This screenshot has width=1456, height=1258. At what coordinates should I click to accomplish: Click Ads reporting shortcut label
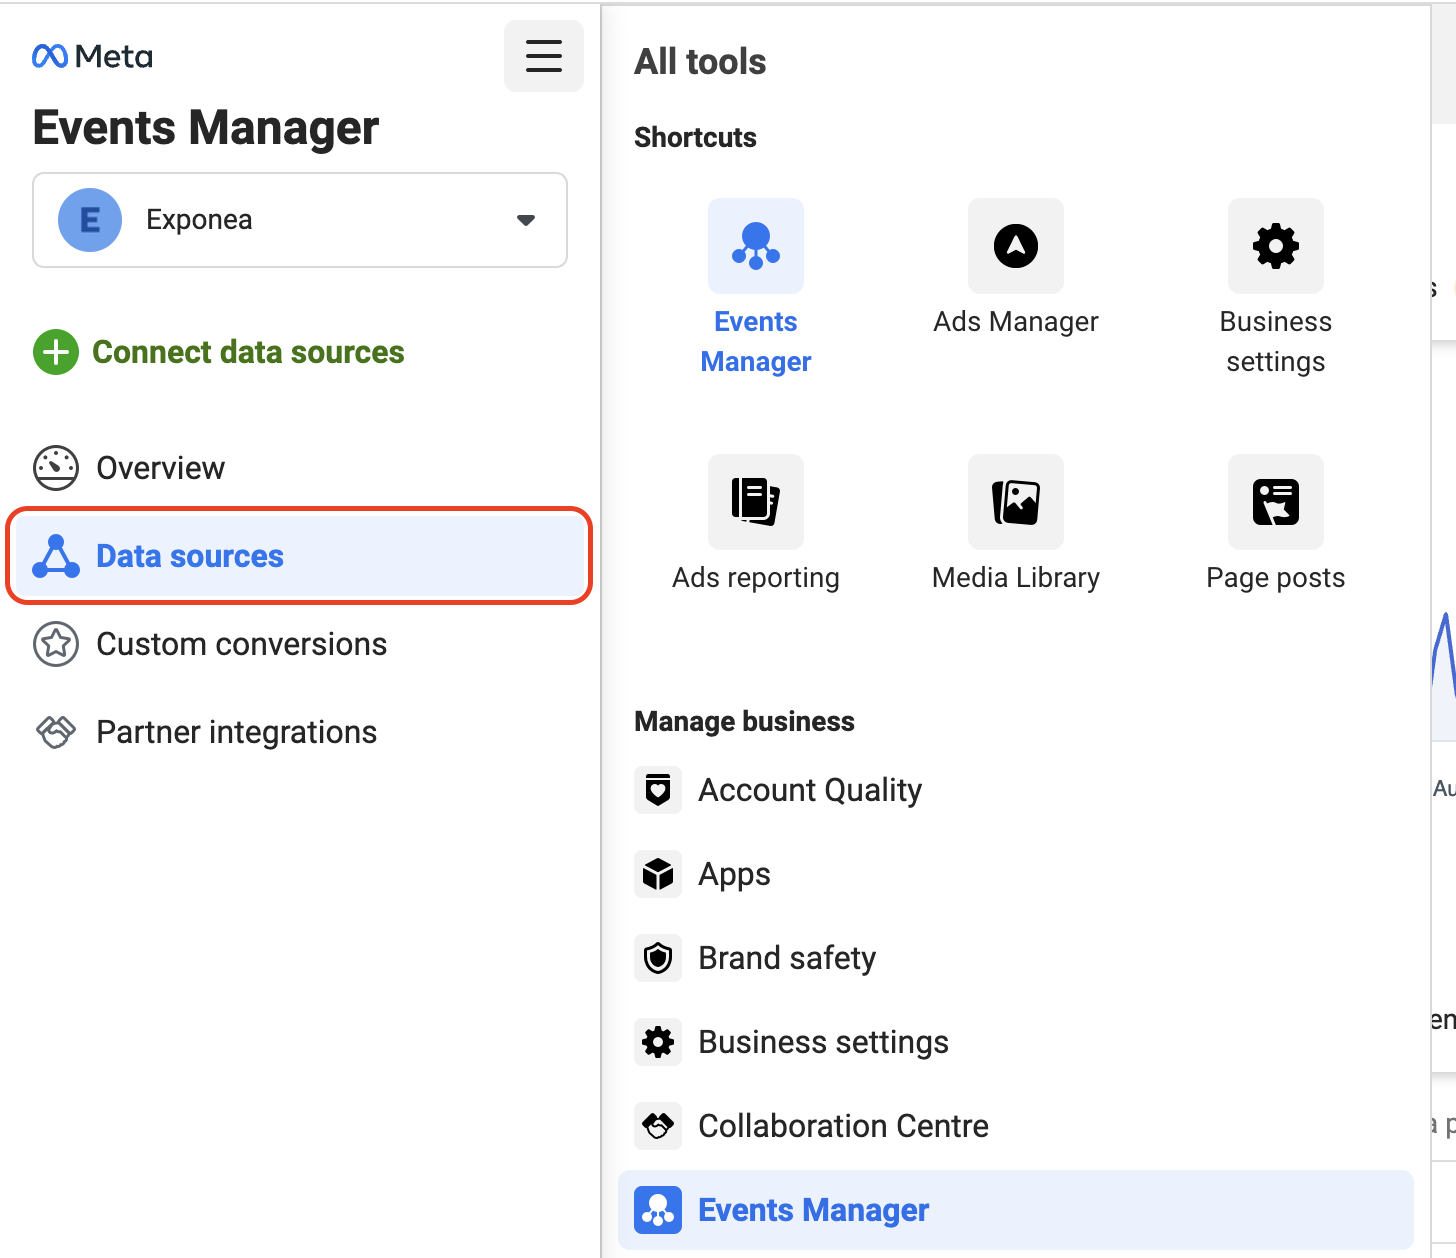(x=756, y=578)
